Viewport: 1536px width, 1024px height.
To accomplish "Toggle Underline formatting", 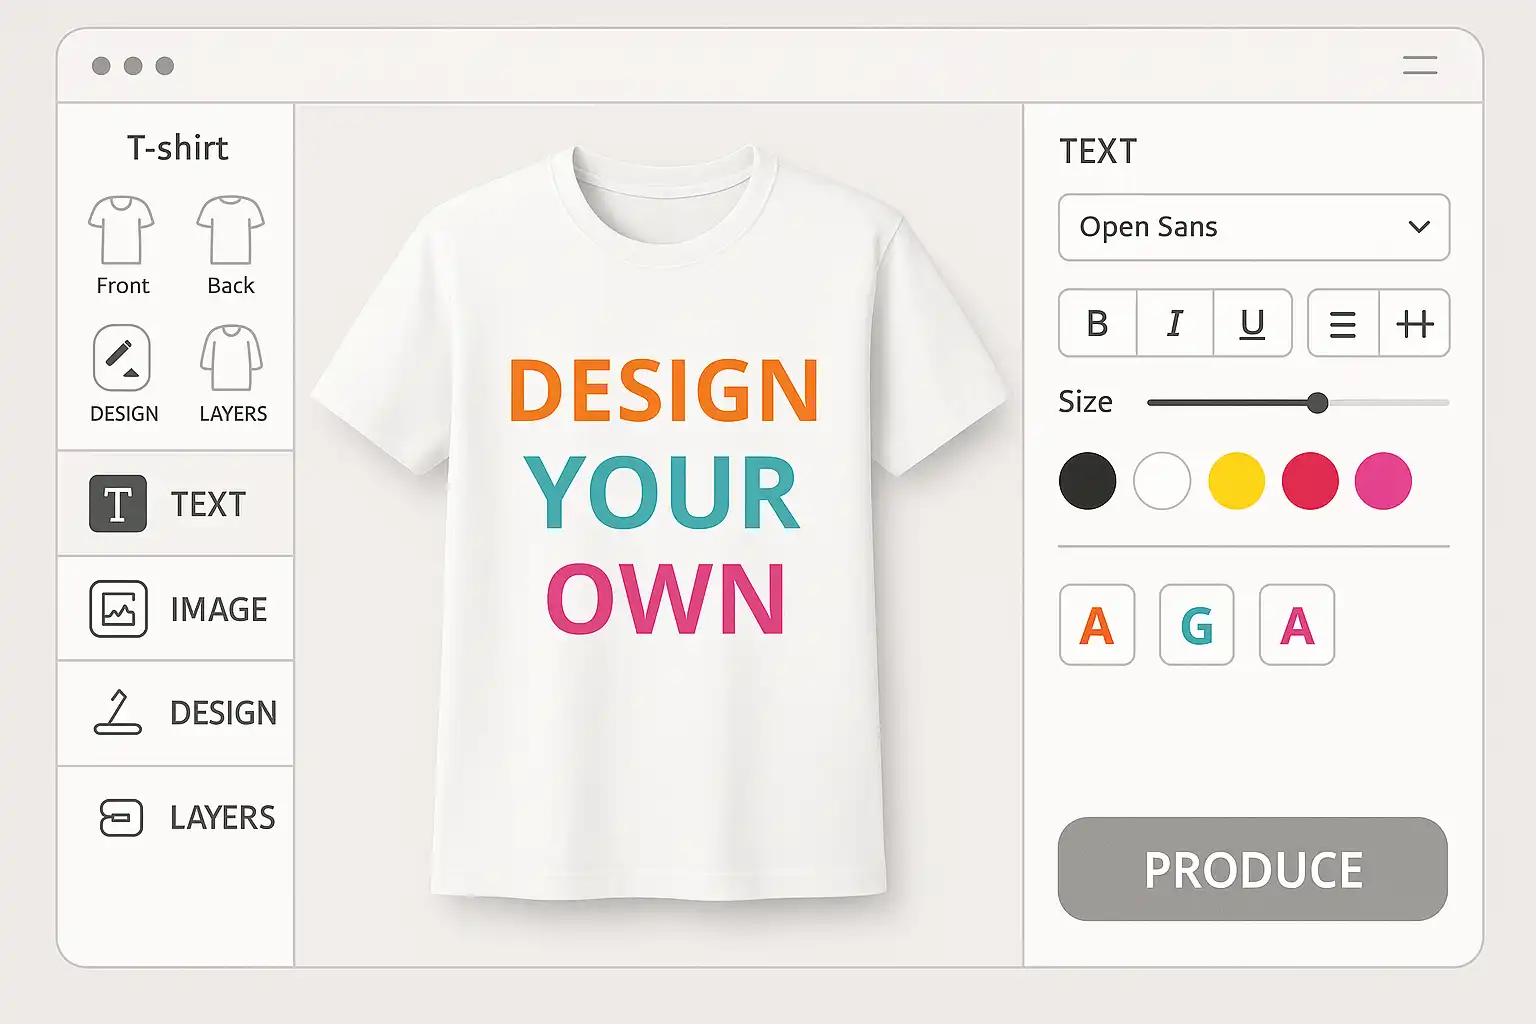I will click(1252, 324).
